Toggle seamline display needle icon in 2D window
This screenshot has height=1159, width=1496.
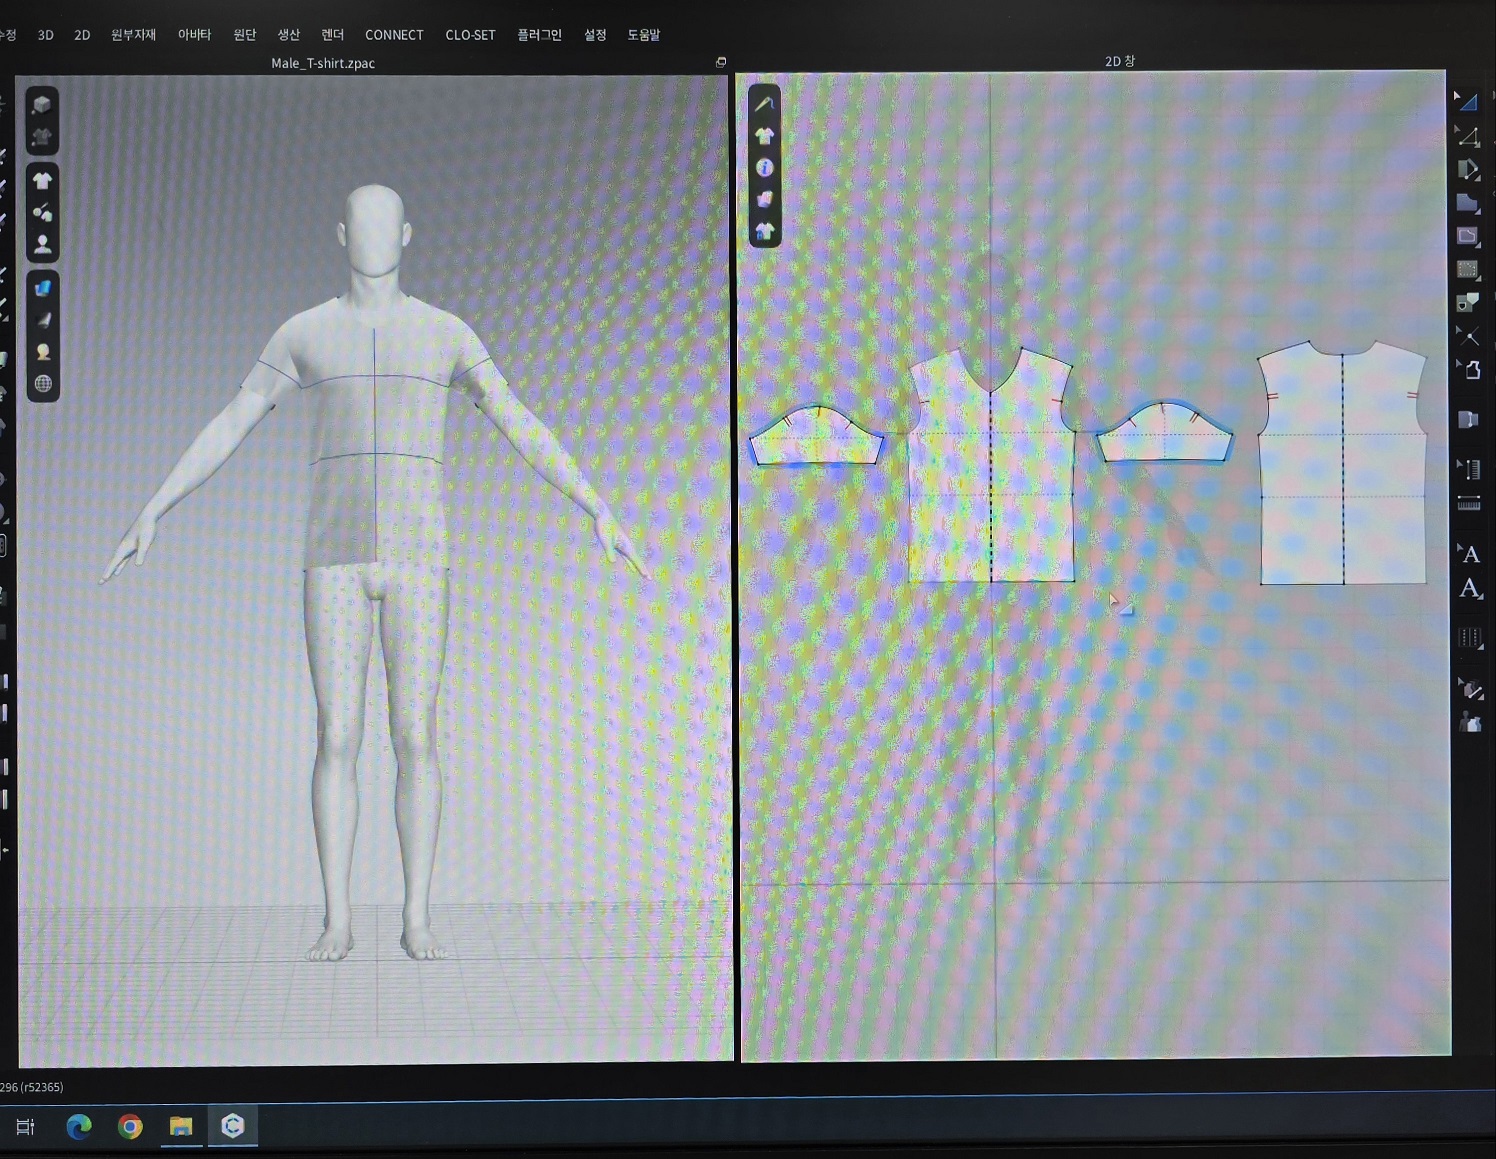(765, 103)
